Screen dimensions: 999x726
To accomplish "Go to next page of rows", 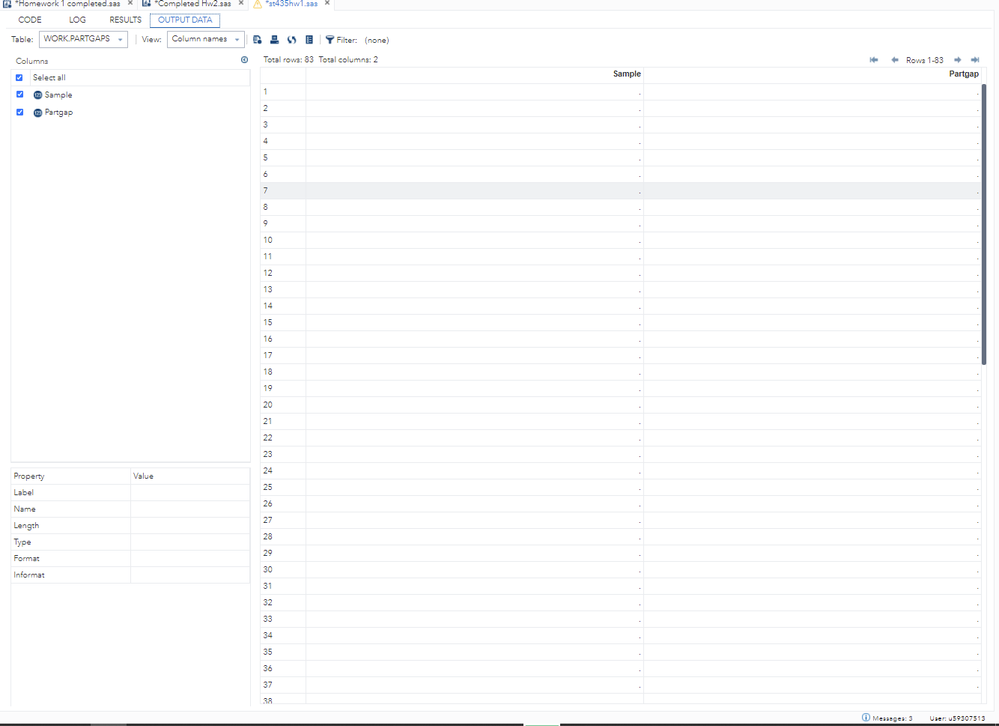I will pyautogui.click(x=957, y=60).
